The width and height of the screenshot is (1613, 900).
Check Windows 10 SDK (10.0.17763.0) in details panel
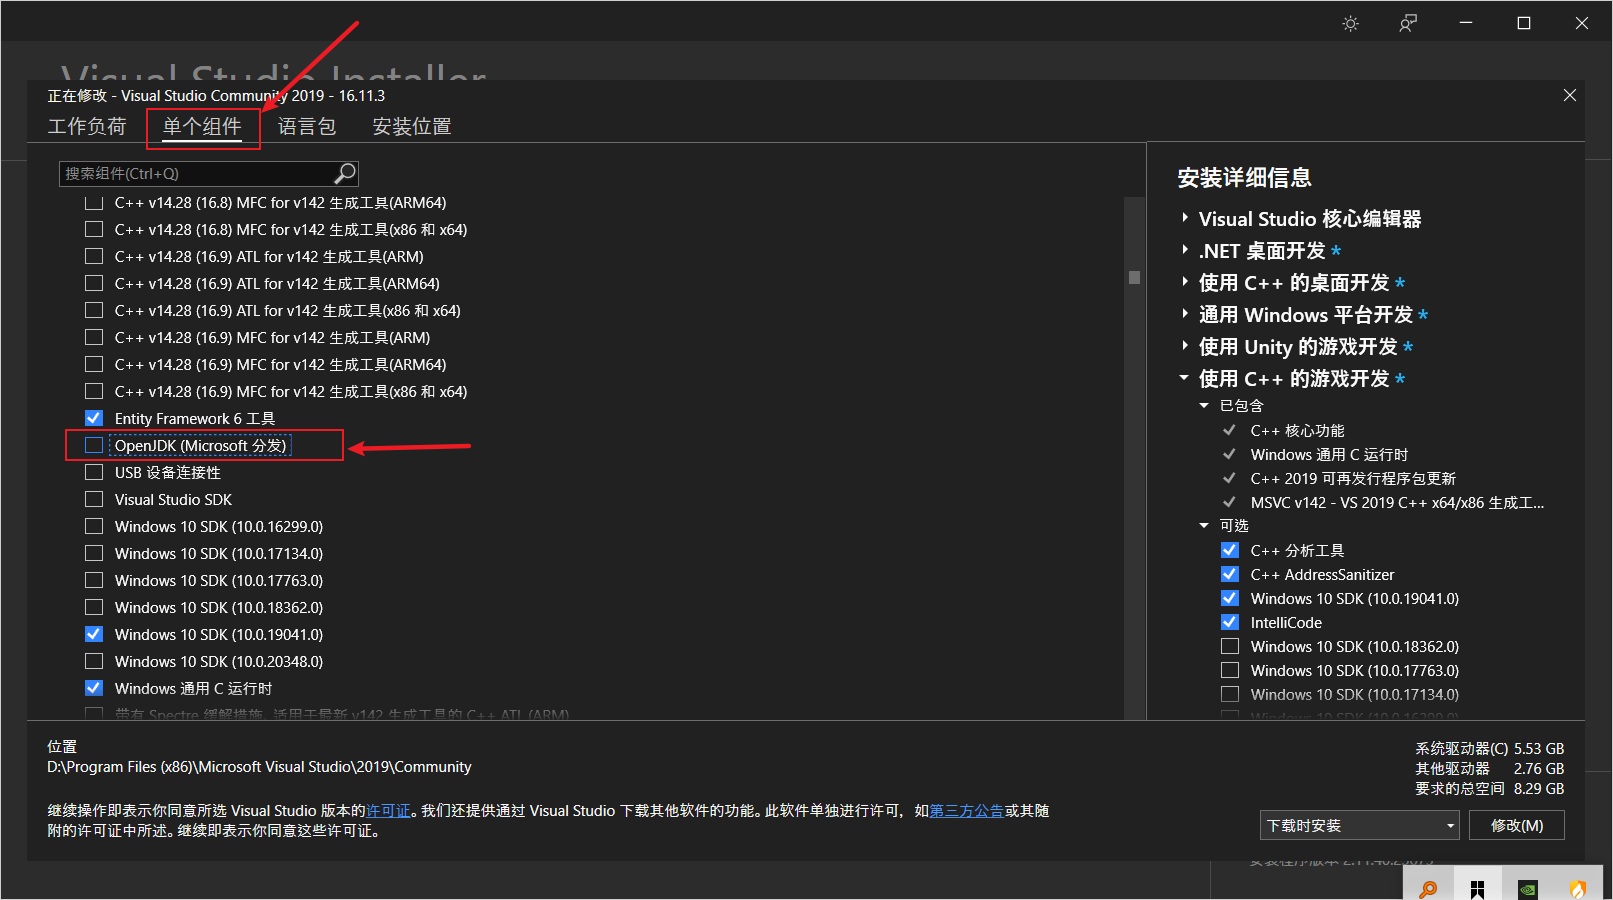point(1230,670)
